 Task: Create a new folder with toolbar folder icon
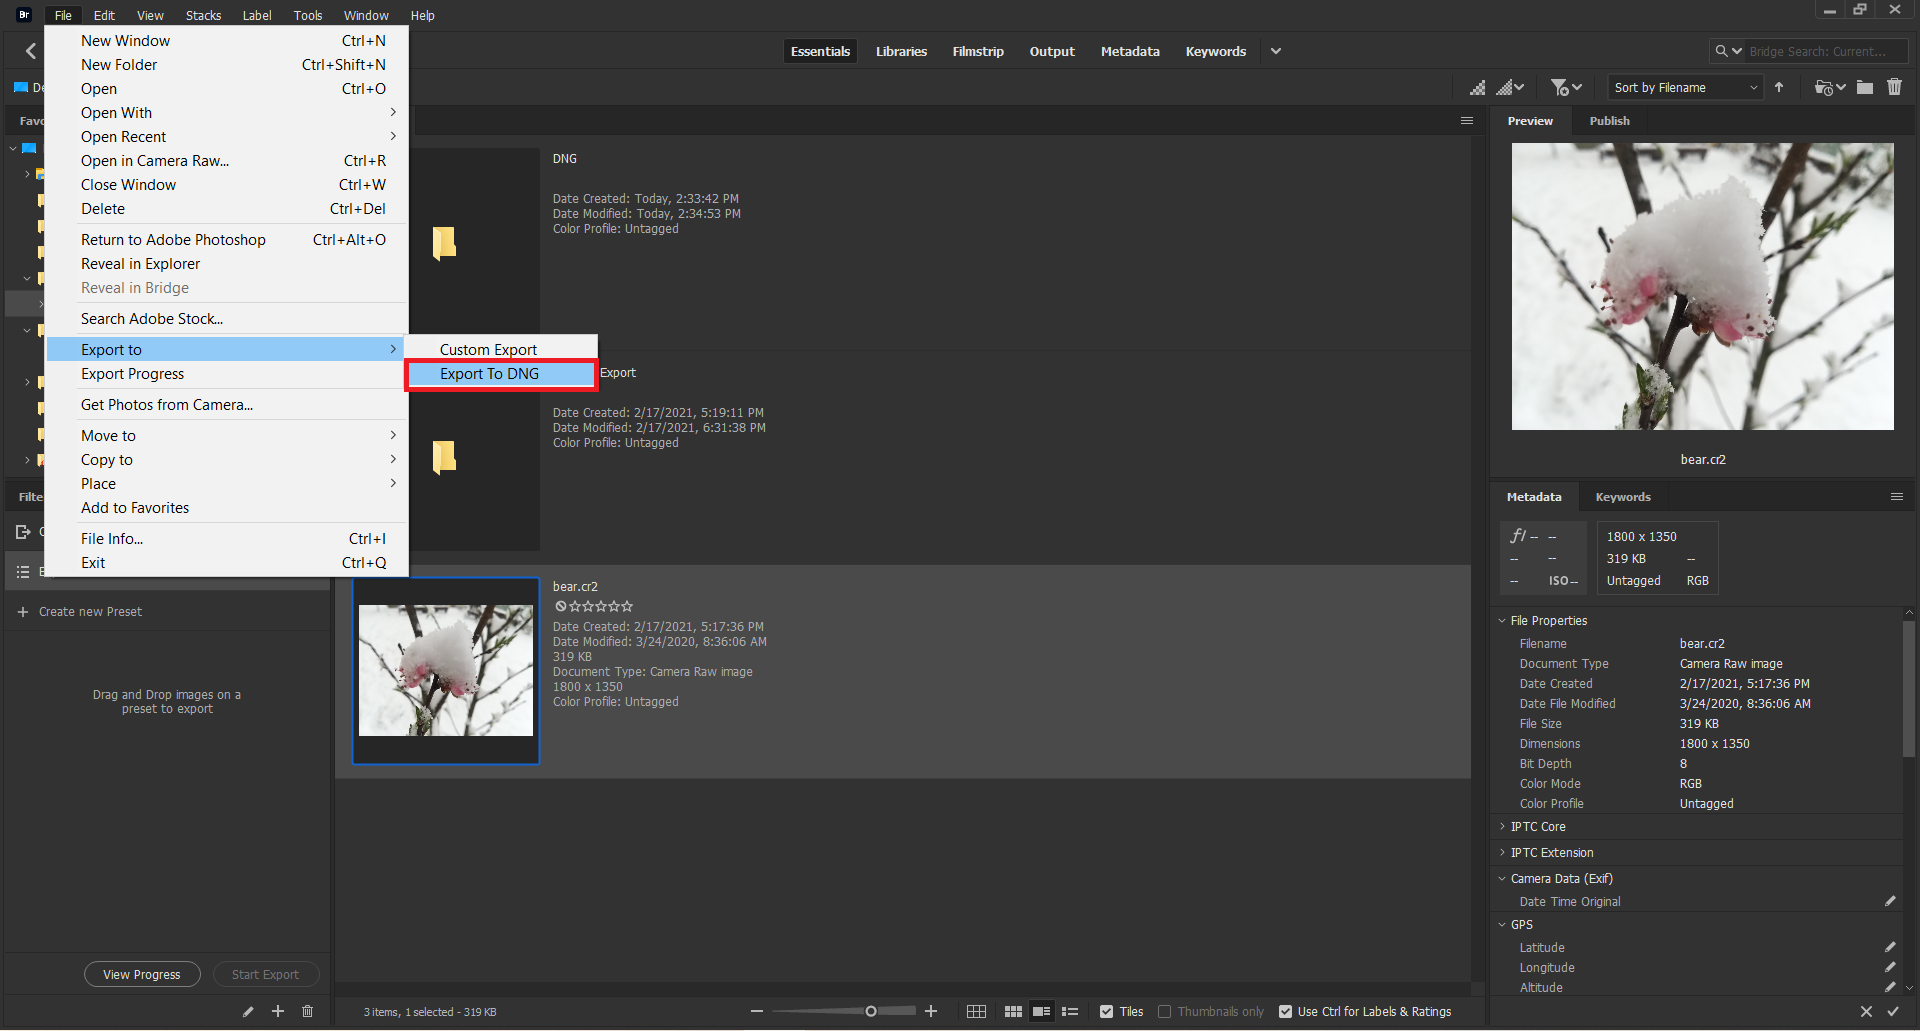pyautogui.click(x=1864, y=88)
